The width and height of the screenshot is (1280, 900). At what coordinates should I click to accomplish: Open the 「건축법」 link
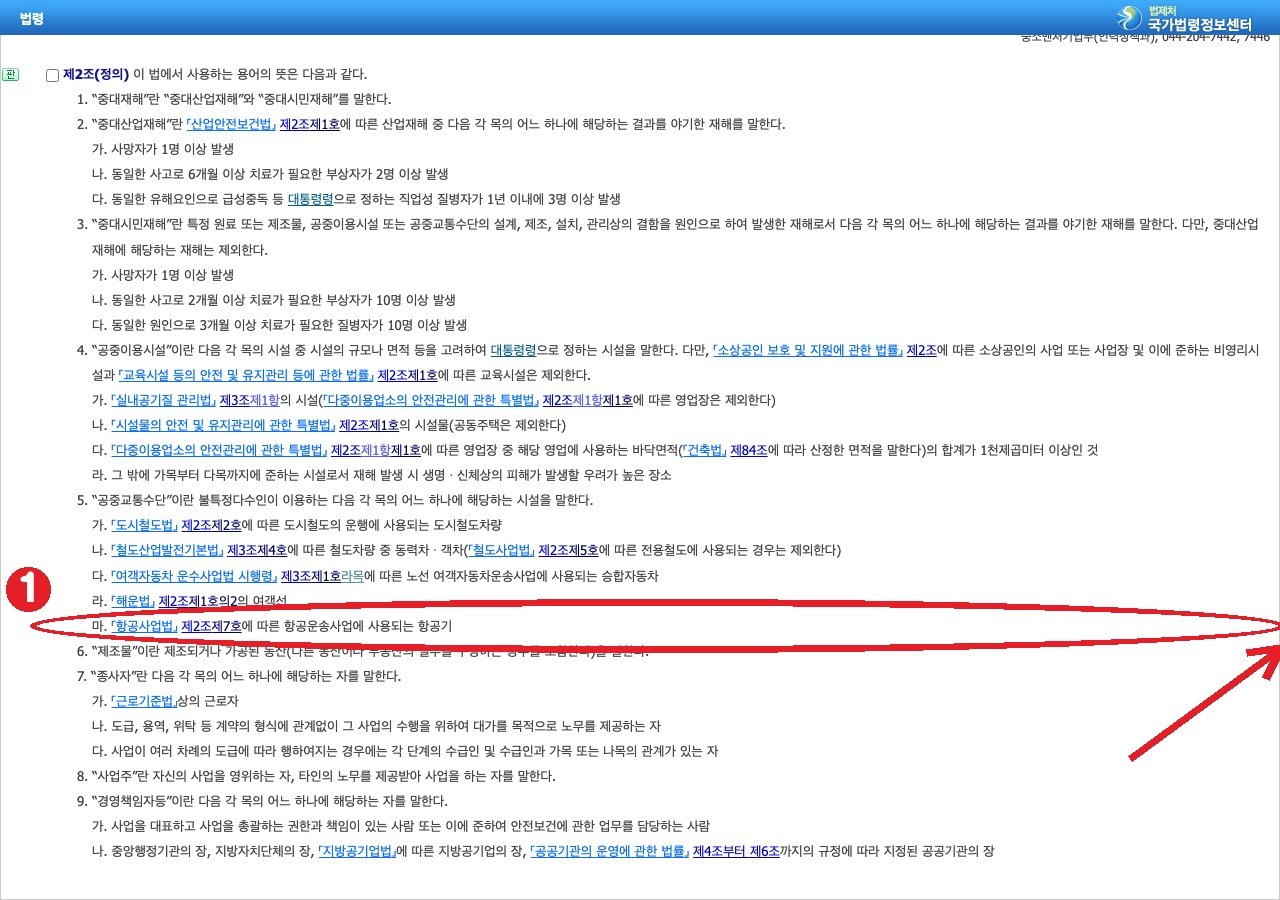click(702, 450)
